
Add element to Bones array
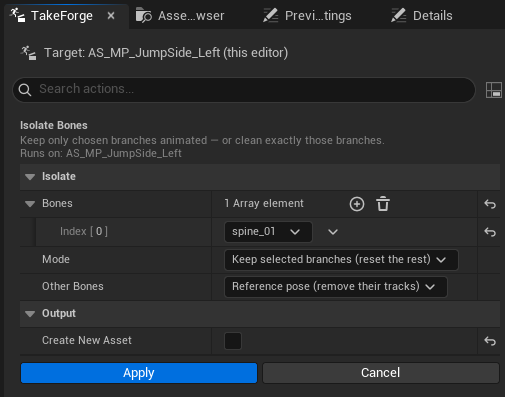click(x=357, y=204)
